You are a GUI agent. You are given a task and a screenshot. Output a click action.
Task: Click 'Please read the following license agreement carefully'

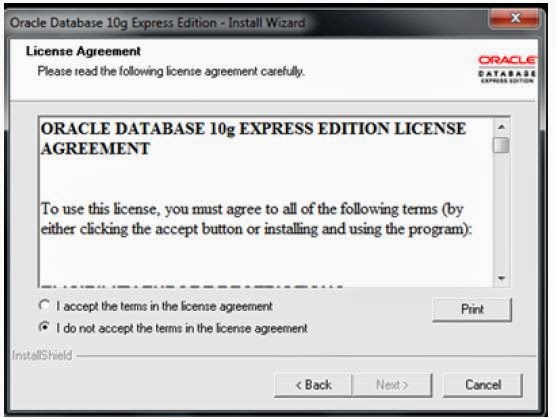(171, 71)
